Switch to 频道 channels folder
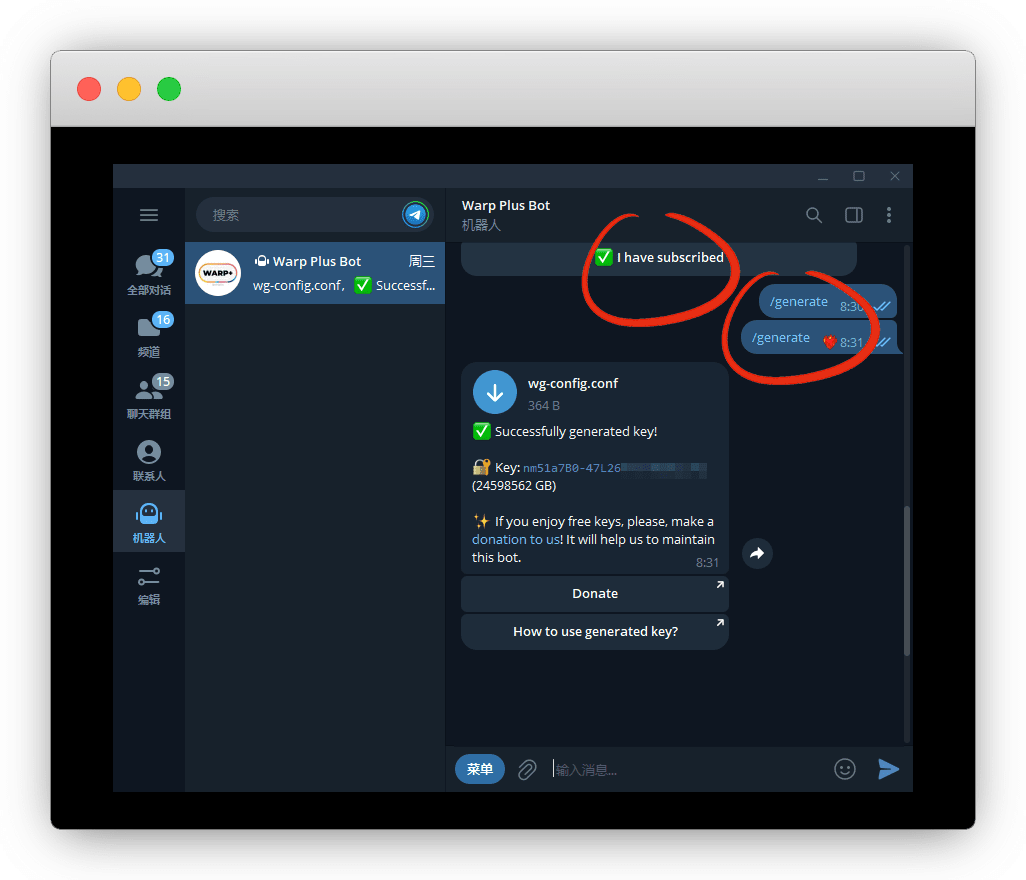Image resolution: width=1026 pixels, height=880 pixels. (x=149, y=335)
